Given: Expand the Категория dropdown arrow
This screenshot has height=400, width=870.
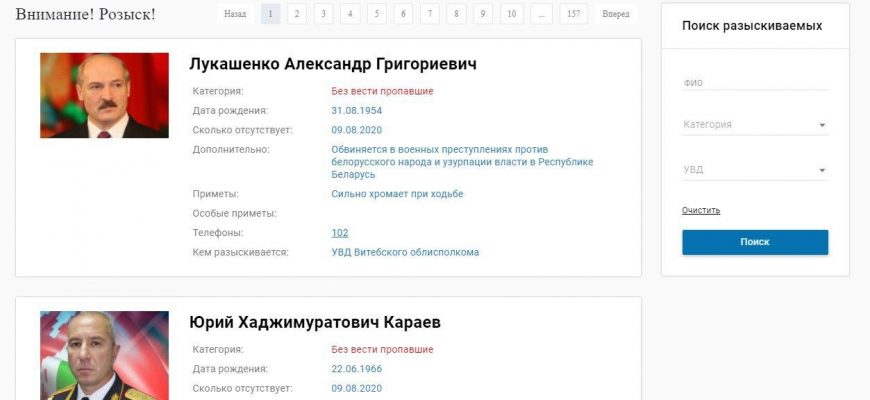Looking at the screenshot, I should click(x=822, y=125).
